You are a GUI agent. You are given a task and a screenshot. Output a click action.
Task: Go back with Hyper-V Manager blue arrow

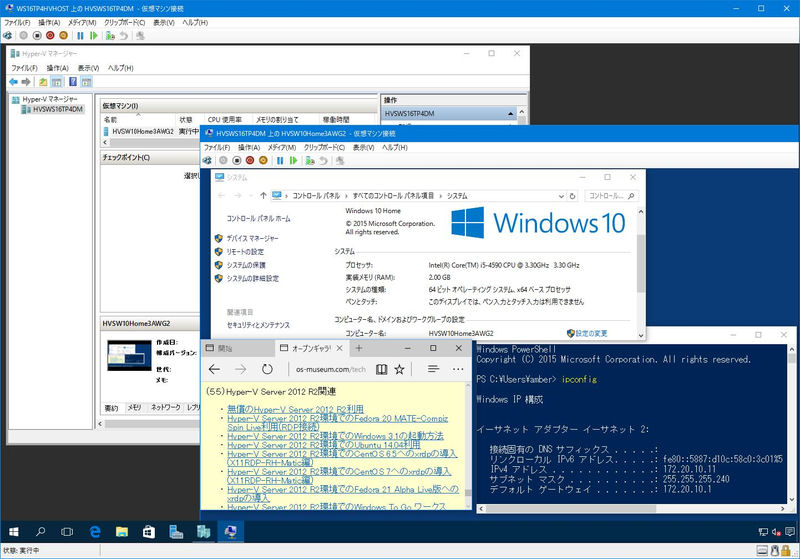click(x=13, y=82)
